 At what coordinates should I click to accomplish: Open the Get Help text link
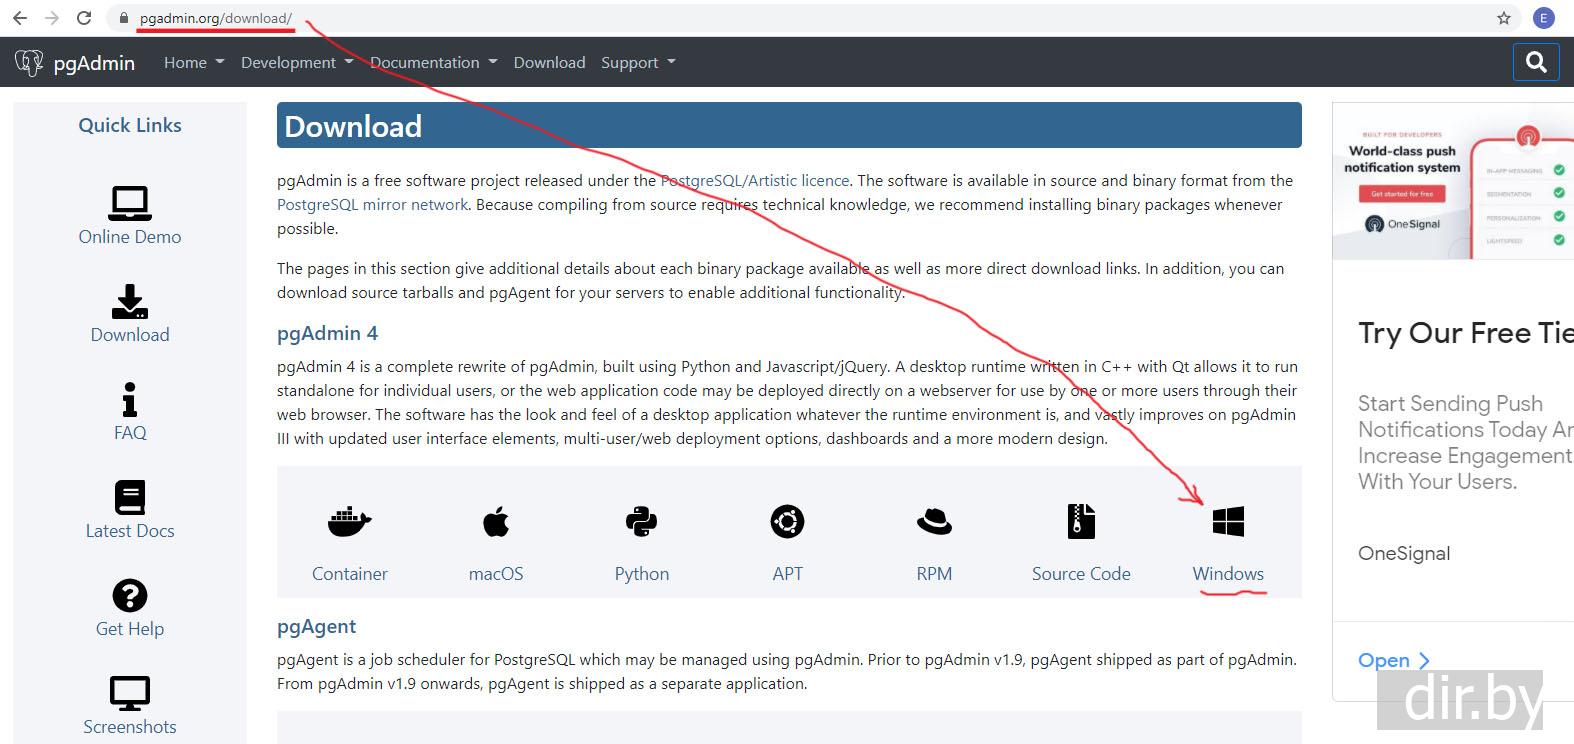[130, 629]
